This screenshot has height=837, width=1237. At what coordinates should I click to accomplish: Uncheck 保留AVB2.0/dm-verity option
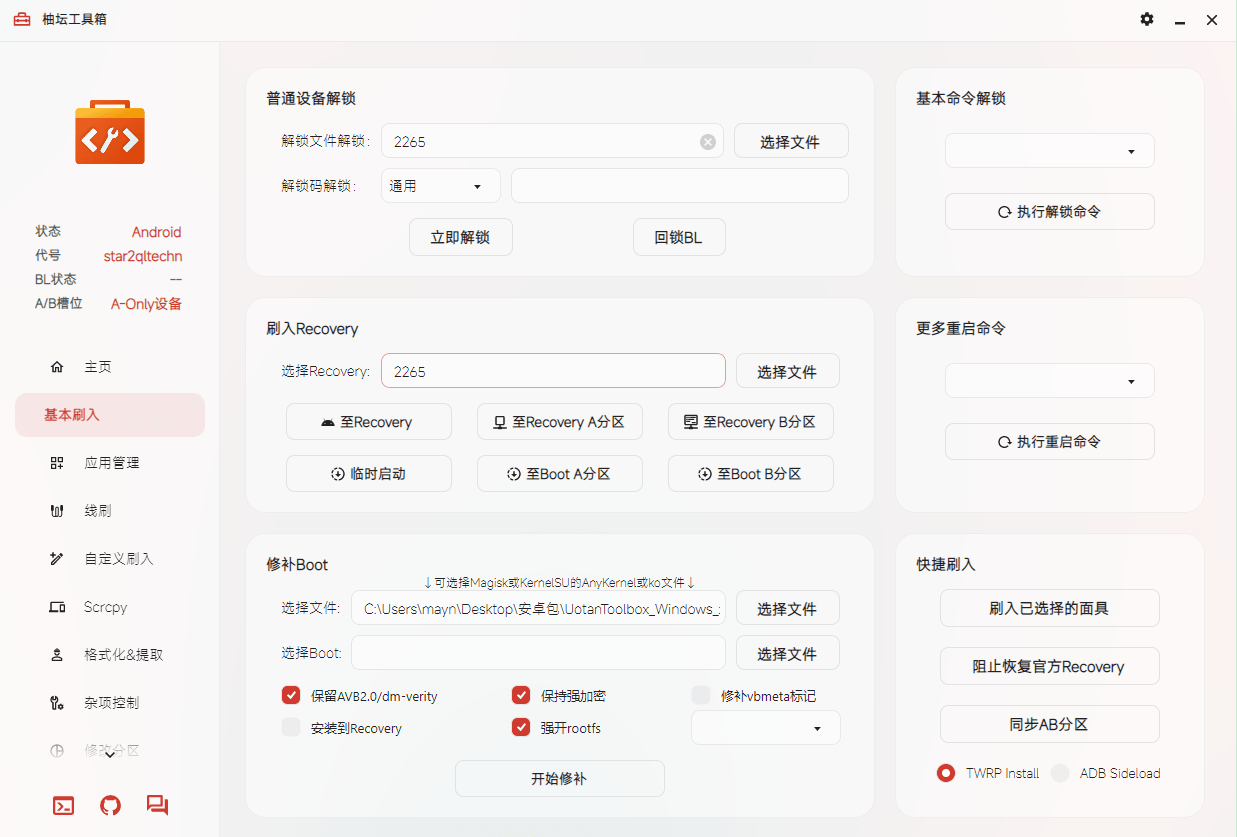(291, 695)
